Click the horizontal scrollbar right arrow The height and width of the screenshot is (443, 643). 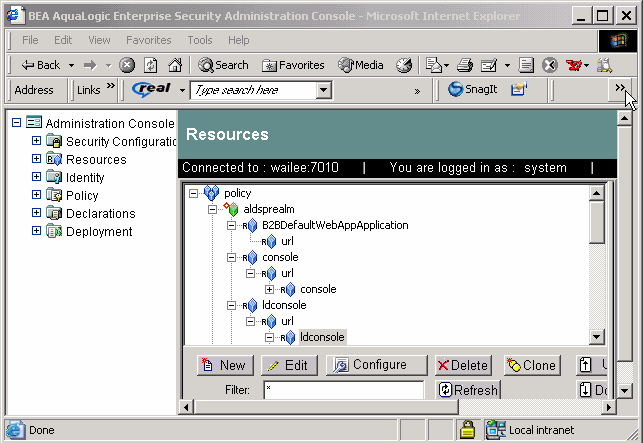tap(609, 407)
